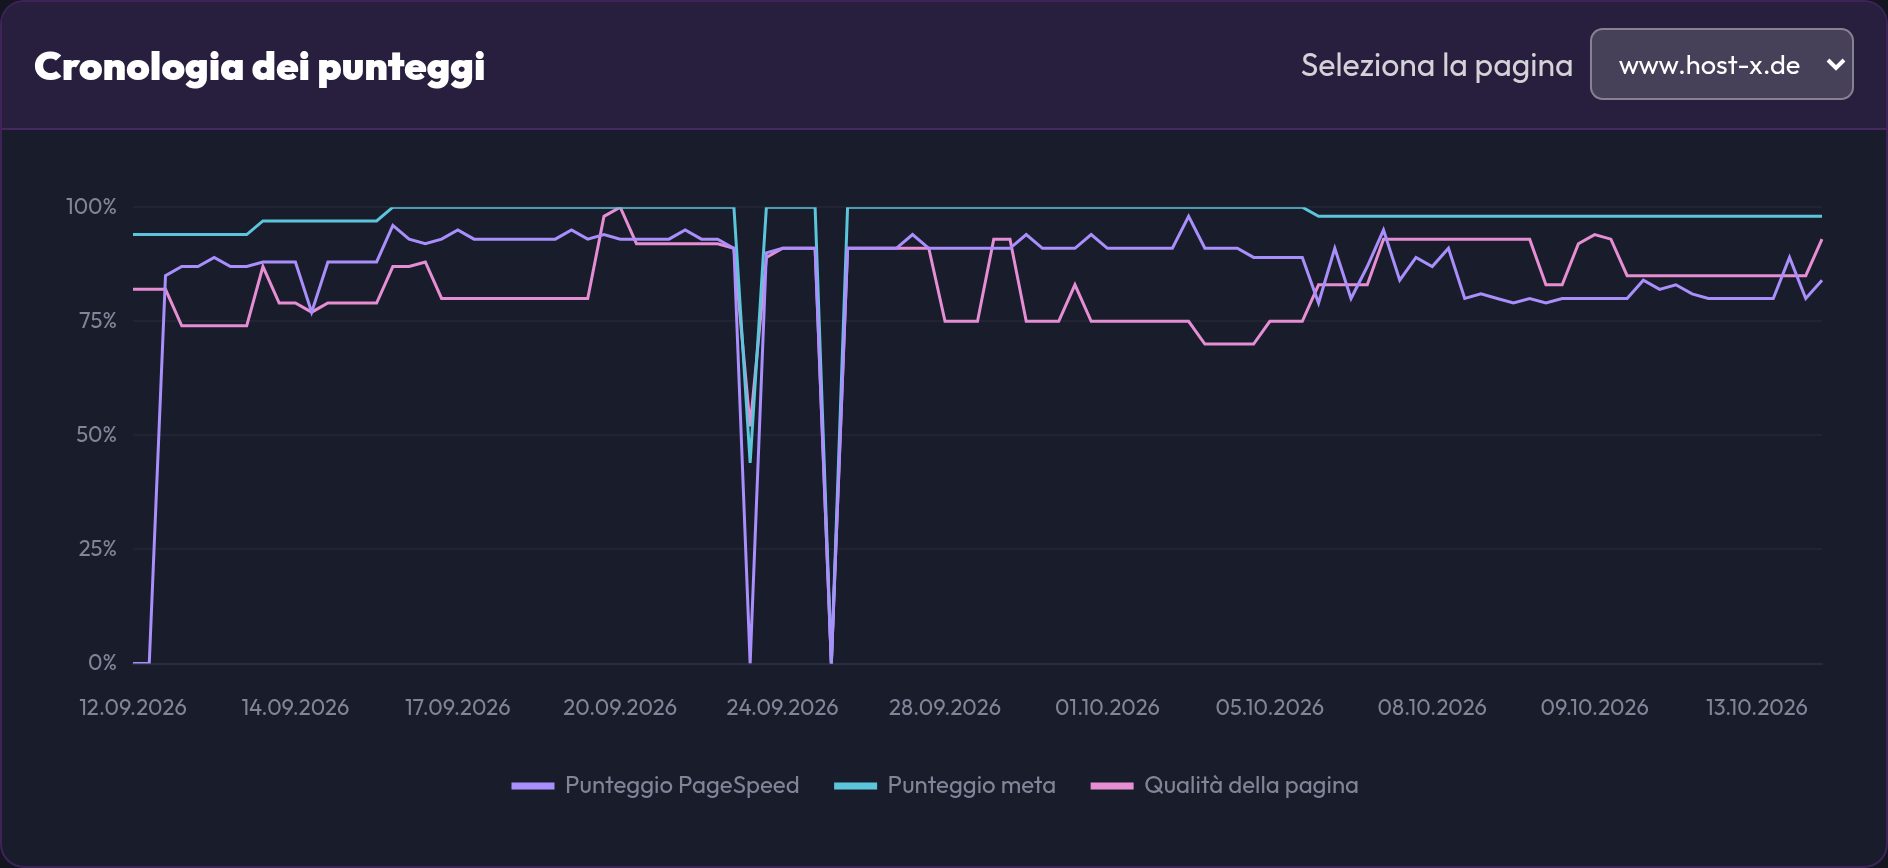Image resolution: width=1888 pixels, height=868 pixels.
Task: Toggle Punteggio meta legend entry
Action: pos(945,785)
